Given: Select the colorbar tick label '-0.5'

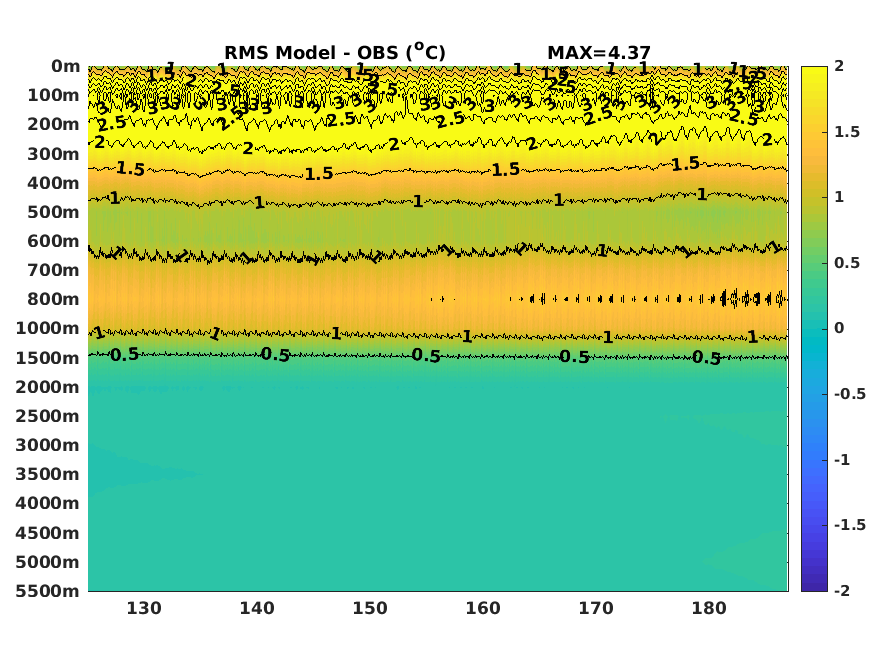Looking at the screenshot, I should (850, 394).
